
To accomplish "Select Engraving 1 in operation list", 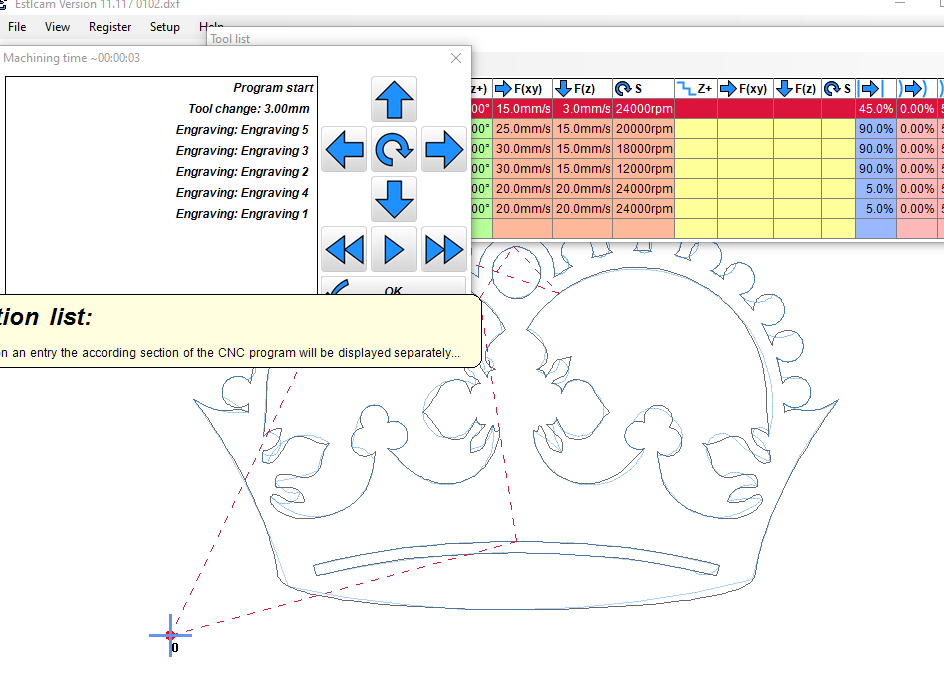I will [242, 214].
